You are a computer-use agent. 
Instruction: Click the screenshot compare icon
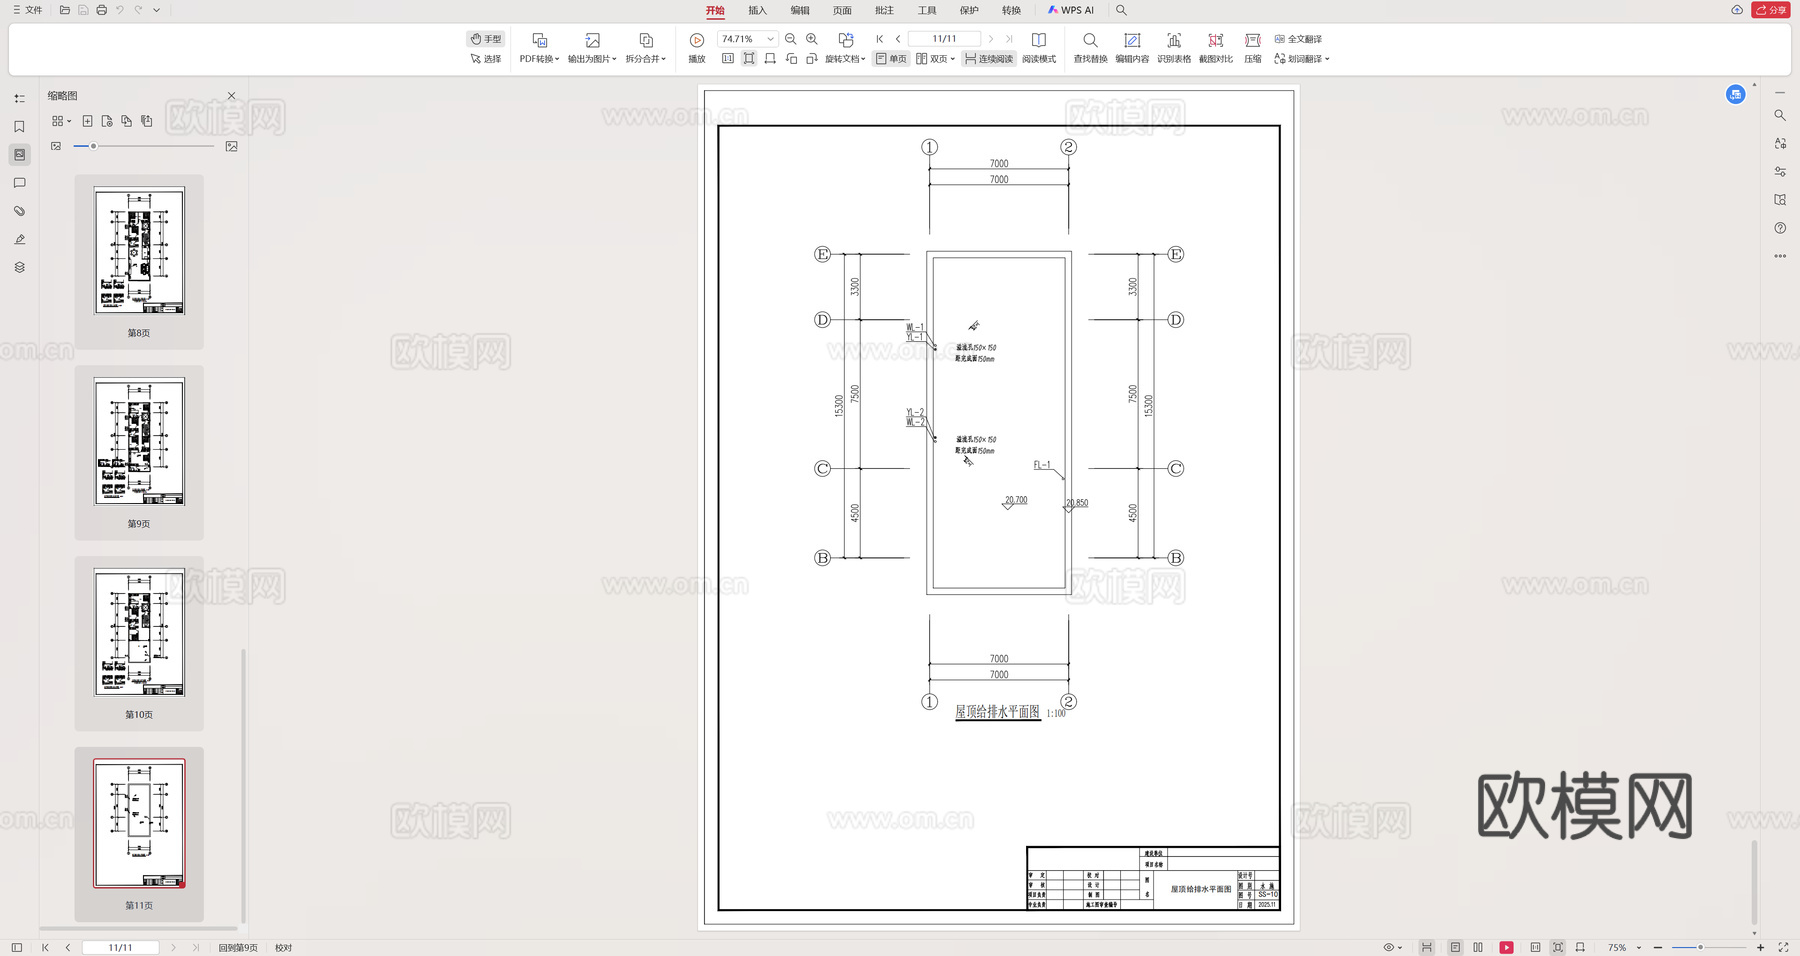click(x=1216, y=40)
